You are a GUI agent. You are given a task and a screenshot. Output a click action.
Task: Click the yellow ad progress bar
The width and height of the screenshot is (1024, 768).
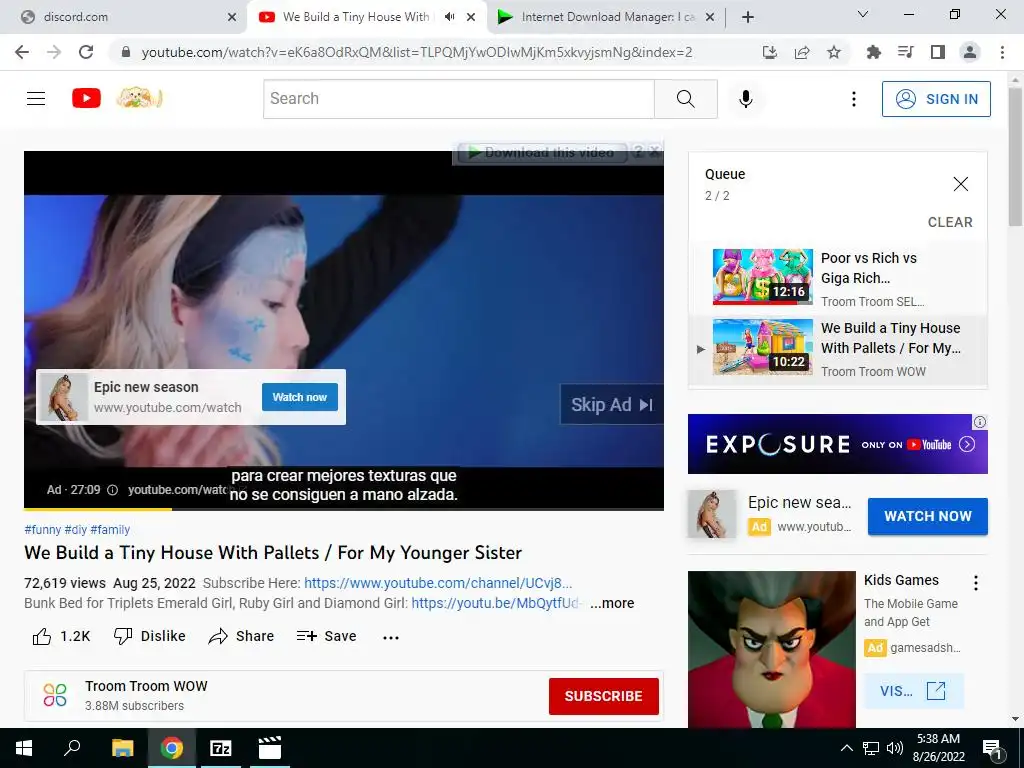(x=98, y=509)
